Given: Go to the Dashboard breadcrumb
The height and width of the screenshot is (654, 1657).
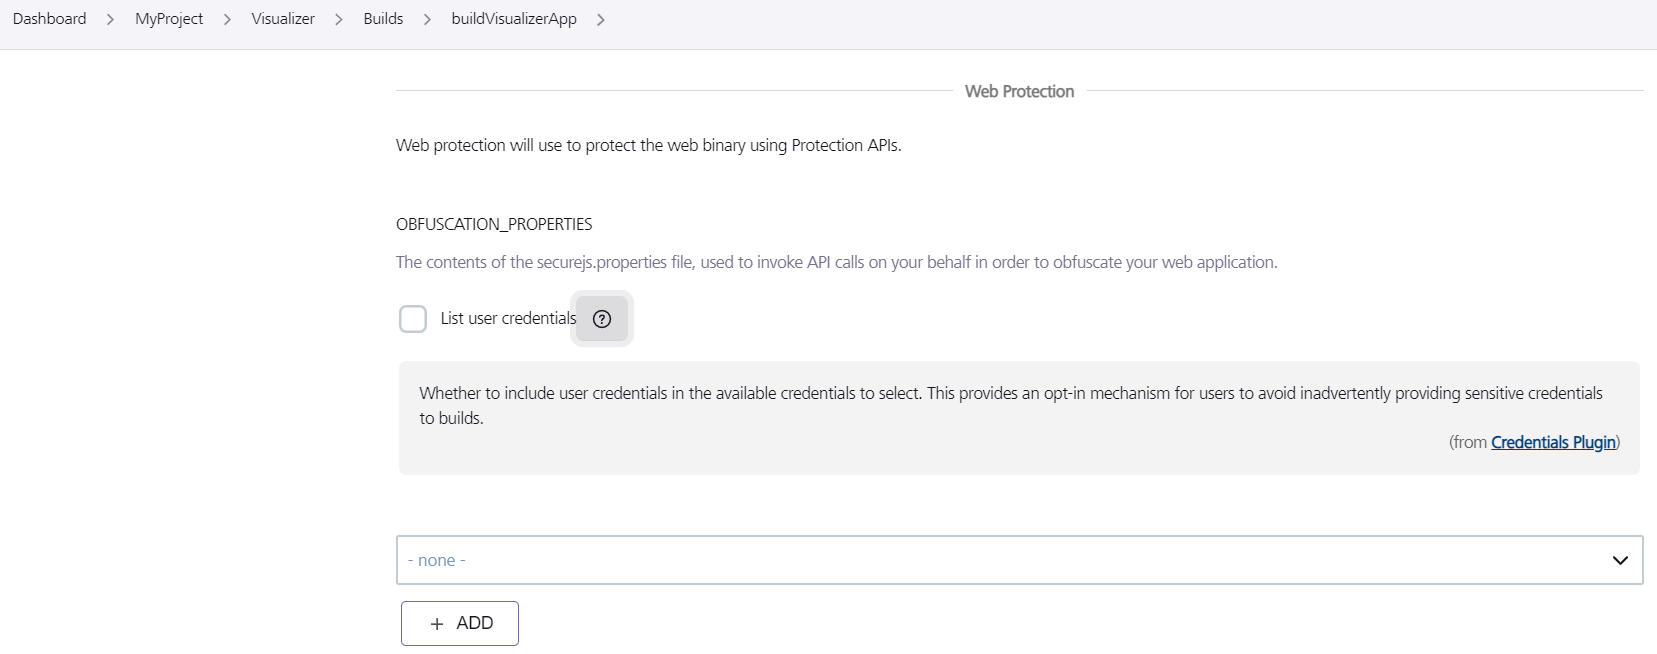Looking at the screenshot, I should [x=50, y=19].
